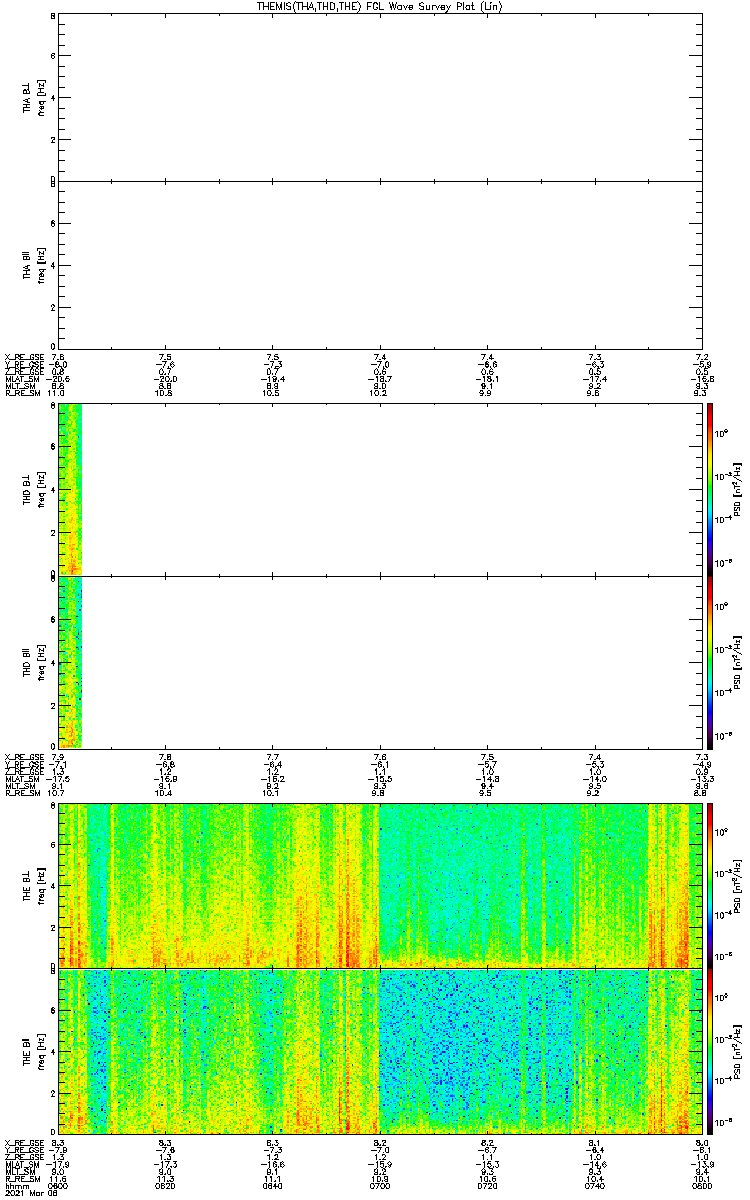Click the THE B-parallel spectrogram panel

point(380,1050)
